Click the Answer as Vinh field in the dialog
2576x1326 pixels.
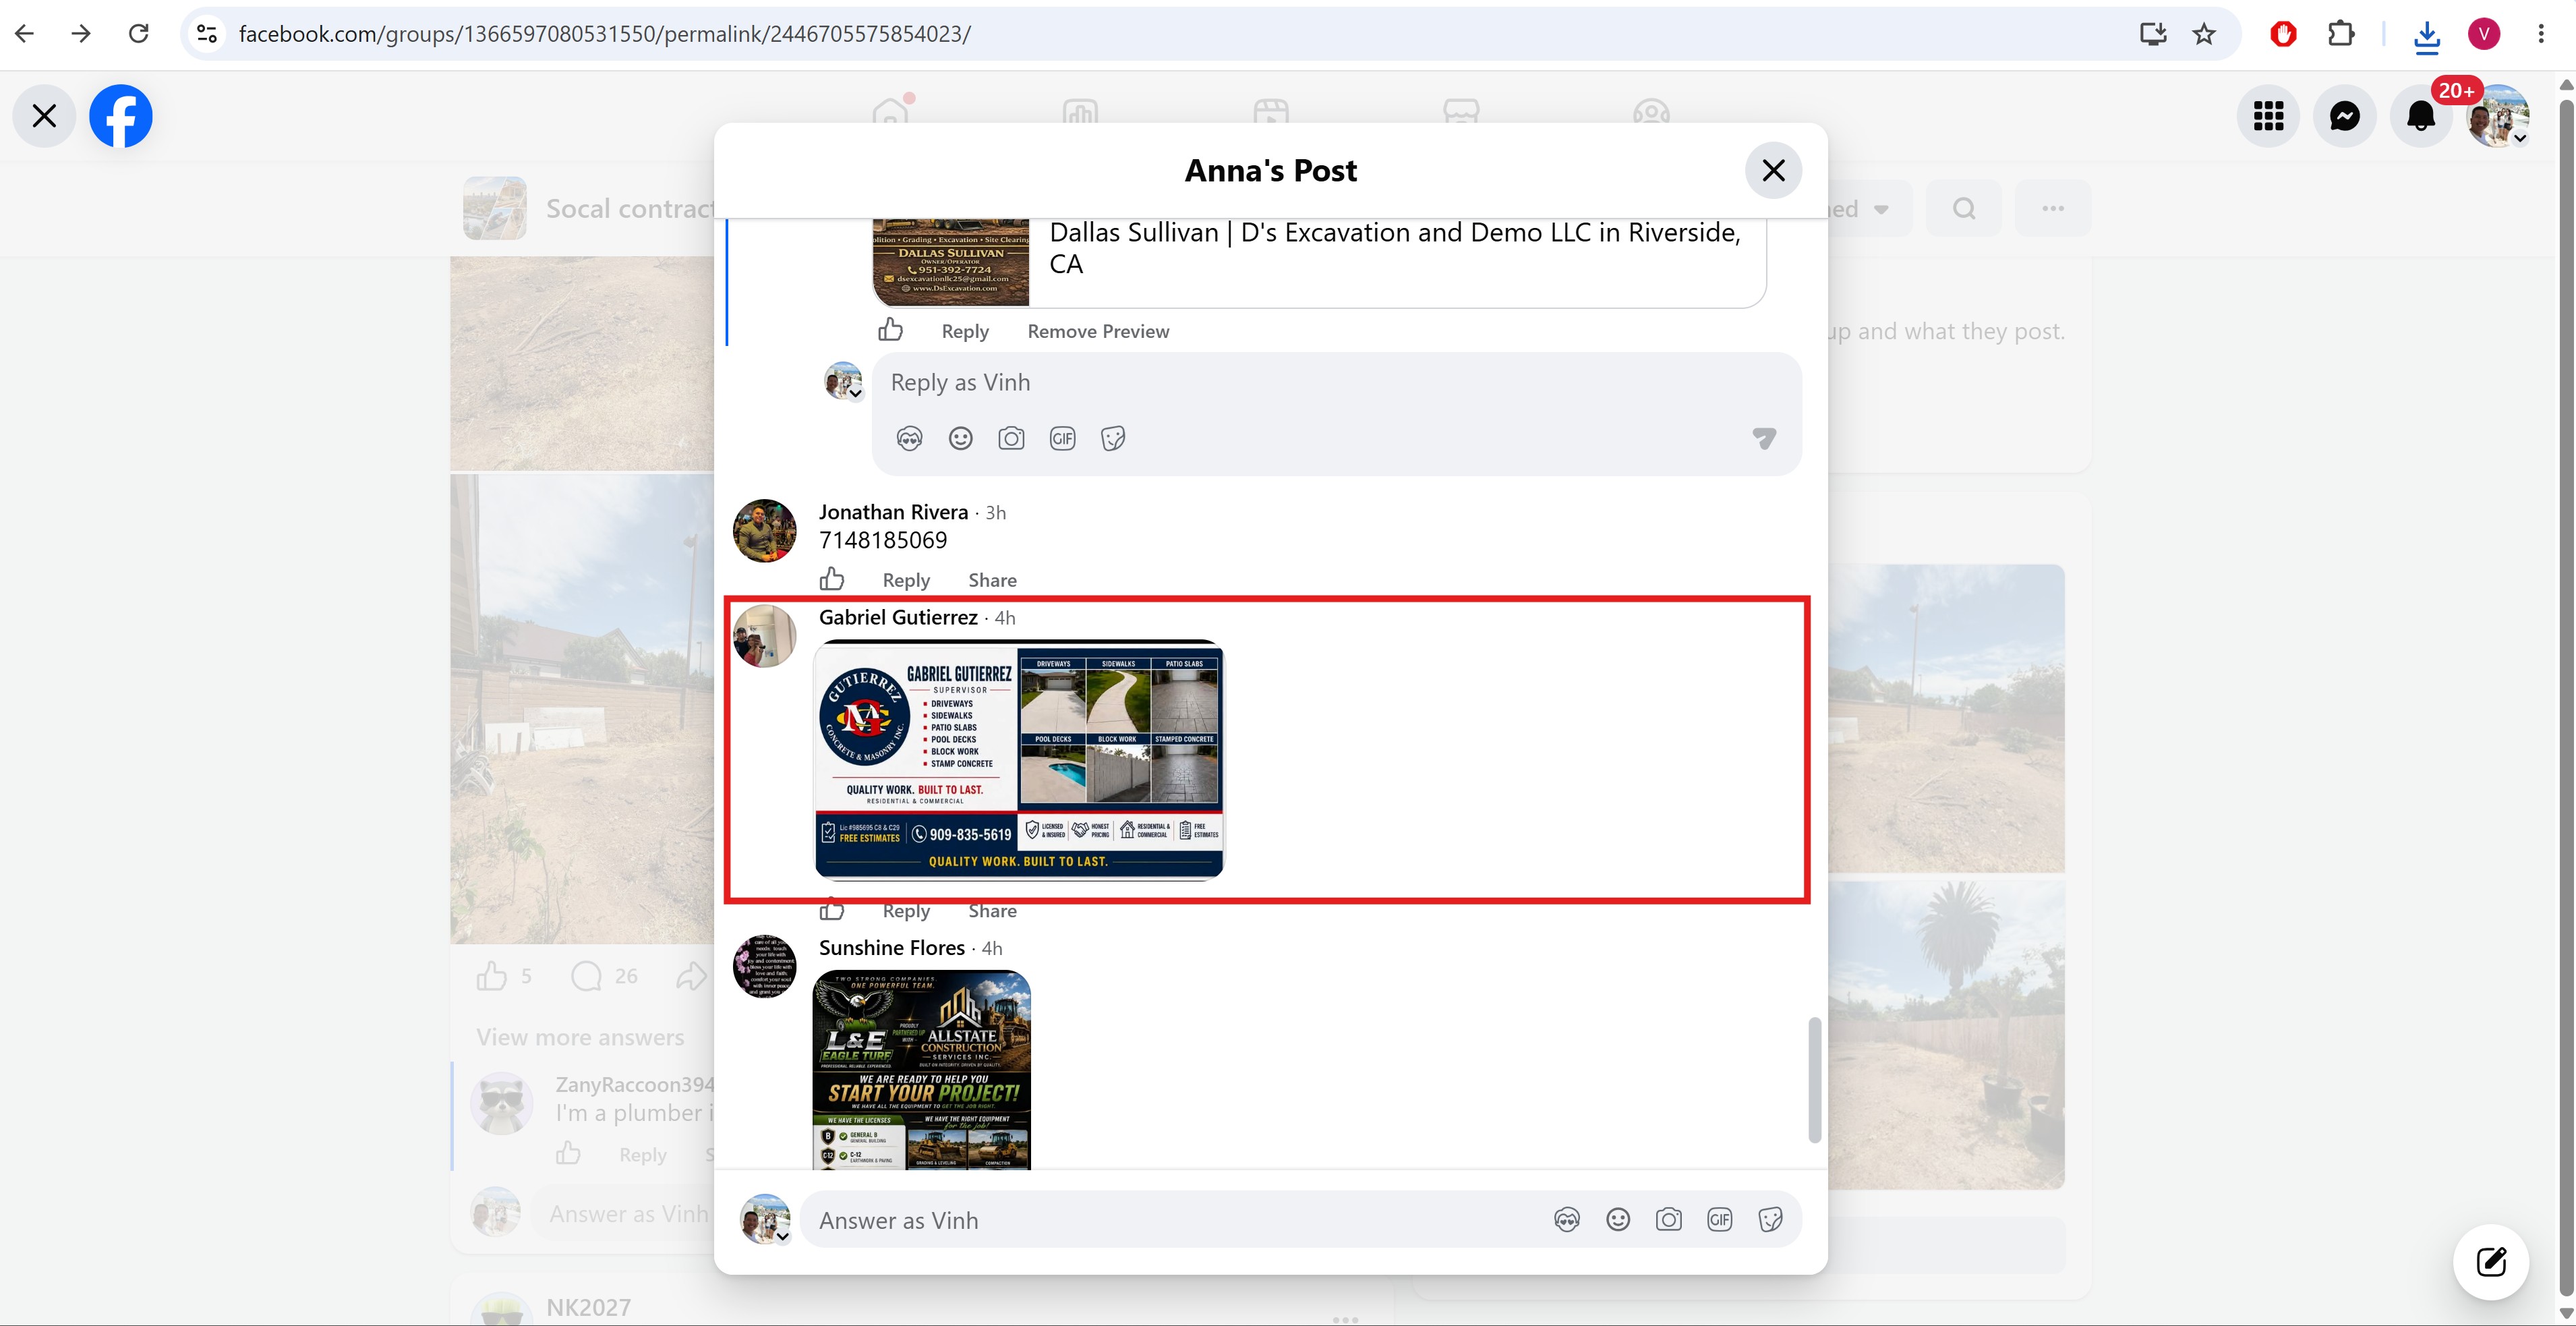coord(1170,1220)
